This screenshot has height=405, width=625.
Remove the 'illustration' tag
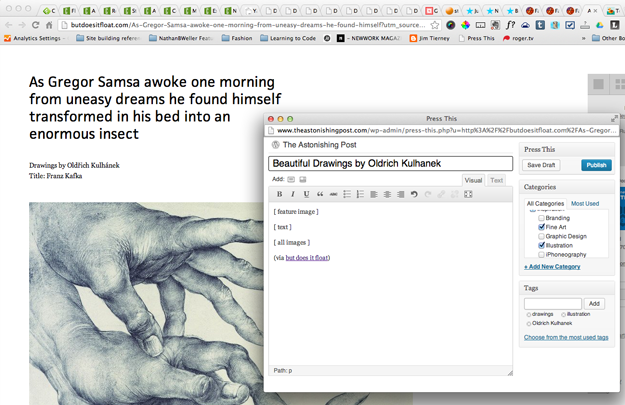tap(564, 315)
